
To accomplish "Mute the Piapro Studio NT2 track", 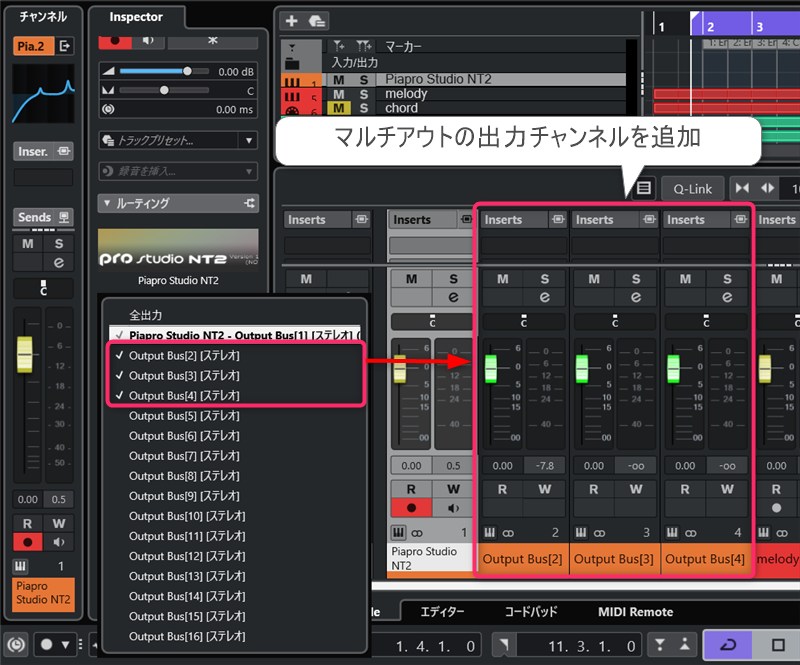I will tap(339, 80).
